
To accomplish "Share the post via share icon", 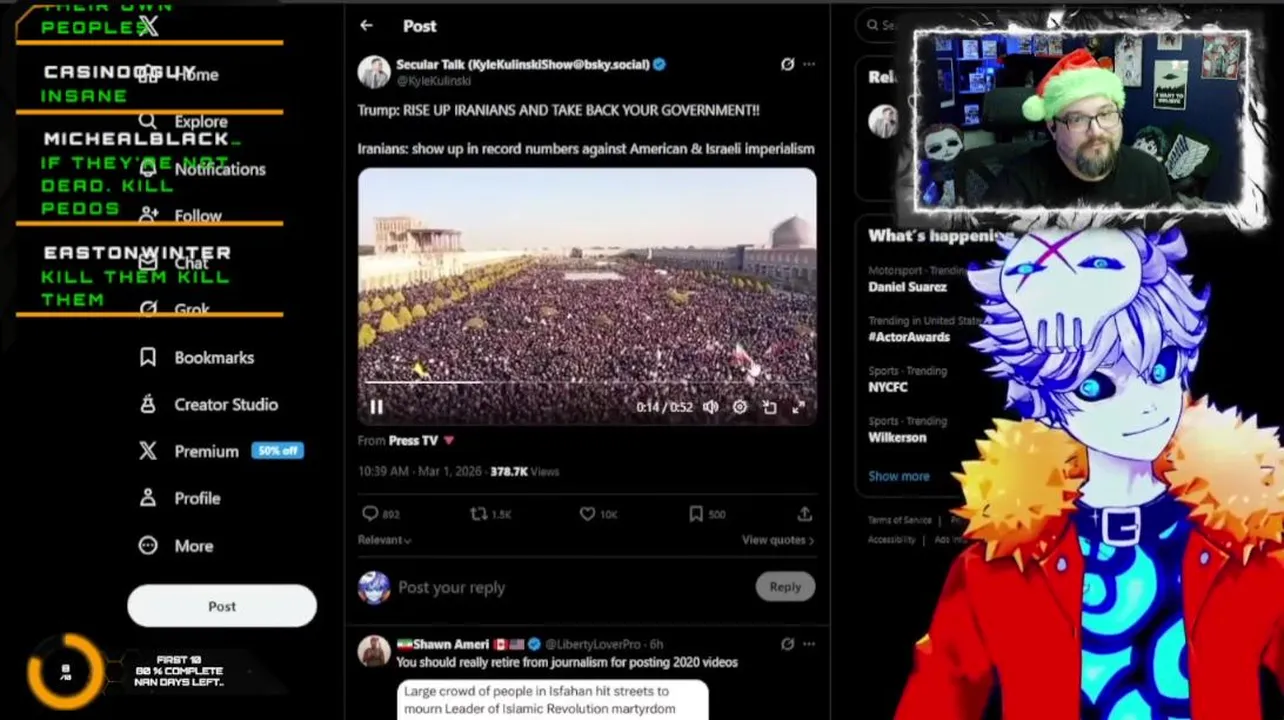I will point(804,514).
